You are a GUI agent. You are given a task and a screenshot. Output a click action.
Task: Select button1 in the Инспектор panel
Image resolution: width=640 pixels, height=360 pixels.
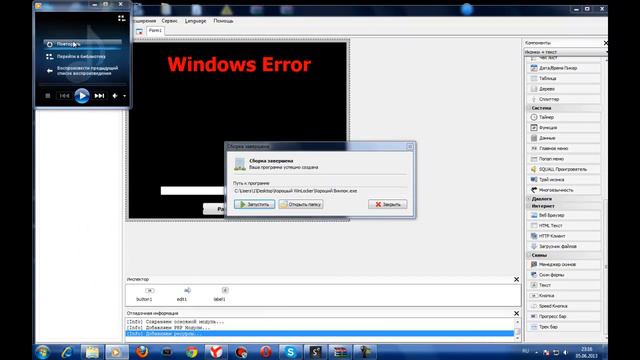point(144,294)
